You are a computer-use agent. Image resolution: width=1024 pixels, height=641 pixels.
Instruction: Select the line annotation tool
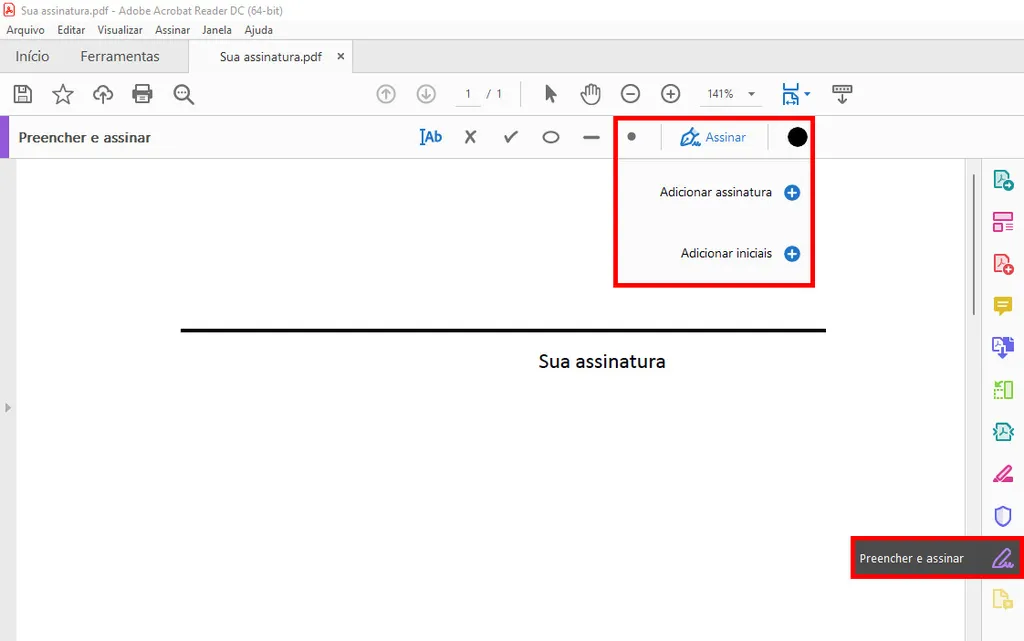click(590, 137)
